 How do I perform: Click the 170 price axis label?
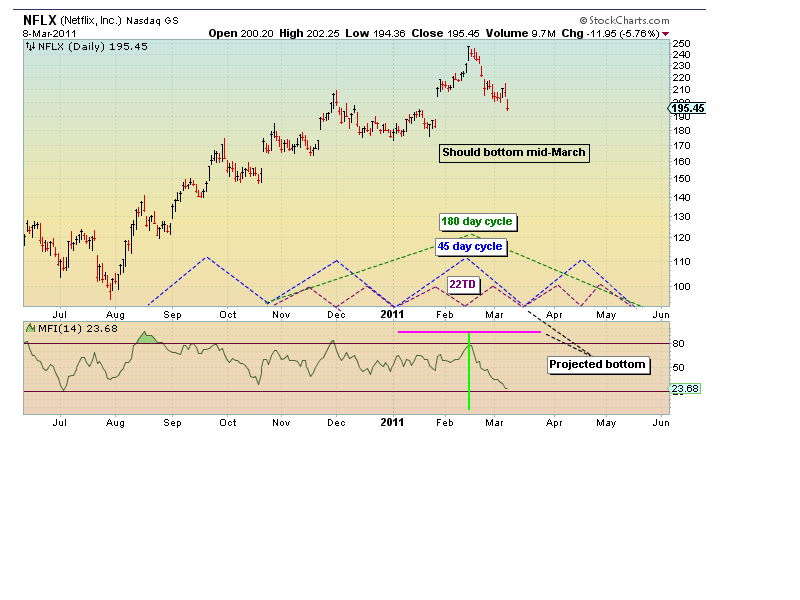pyautogui.click(x=681, y=146)
